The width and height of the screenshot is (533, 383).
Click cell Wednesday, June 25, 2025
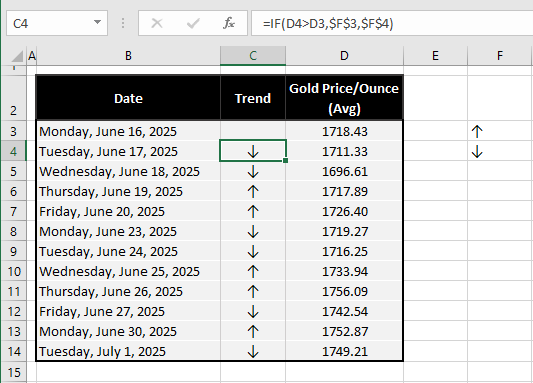click(128, 271)
